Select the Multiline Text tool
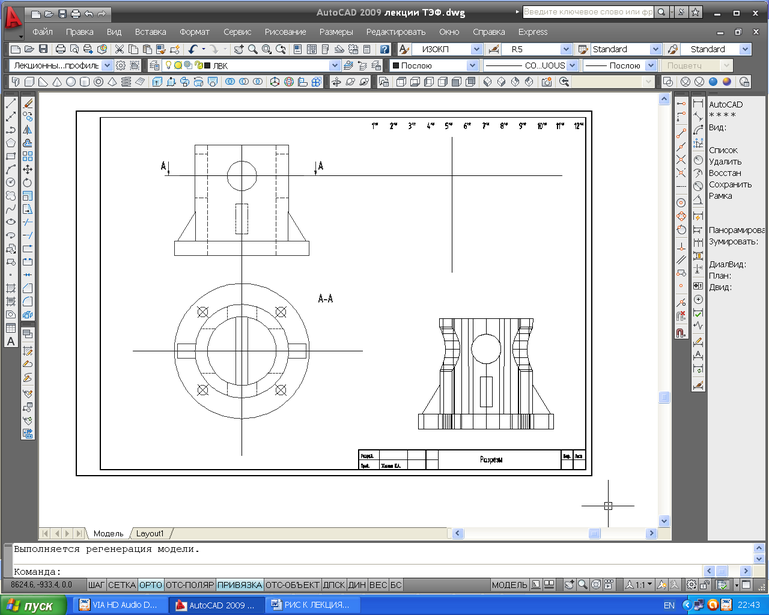 point(11,341)
